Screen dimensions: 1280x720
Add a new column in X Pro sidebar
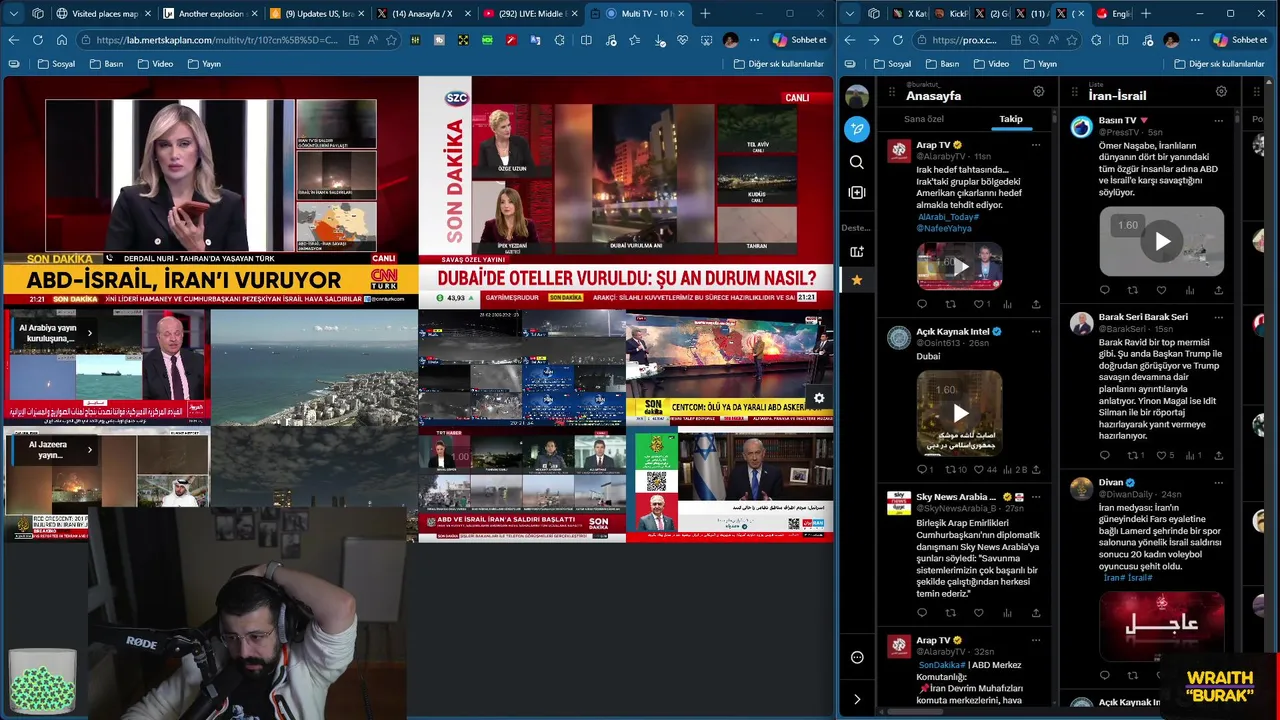[857, 192]
